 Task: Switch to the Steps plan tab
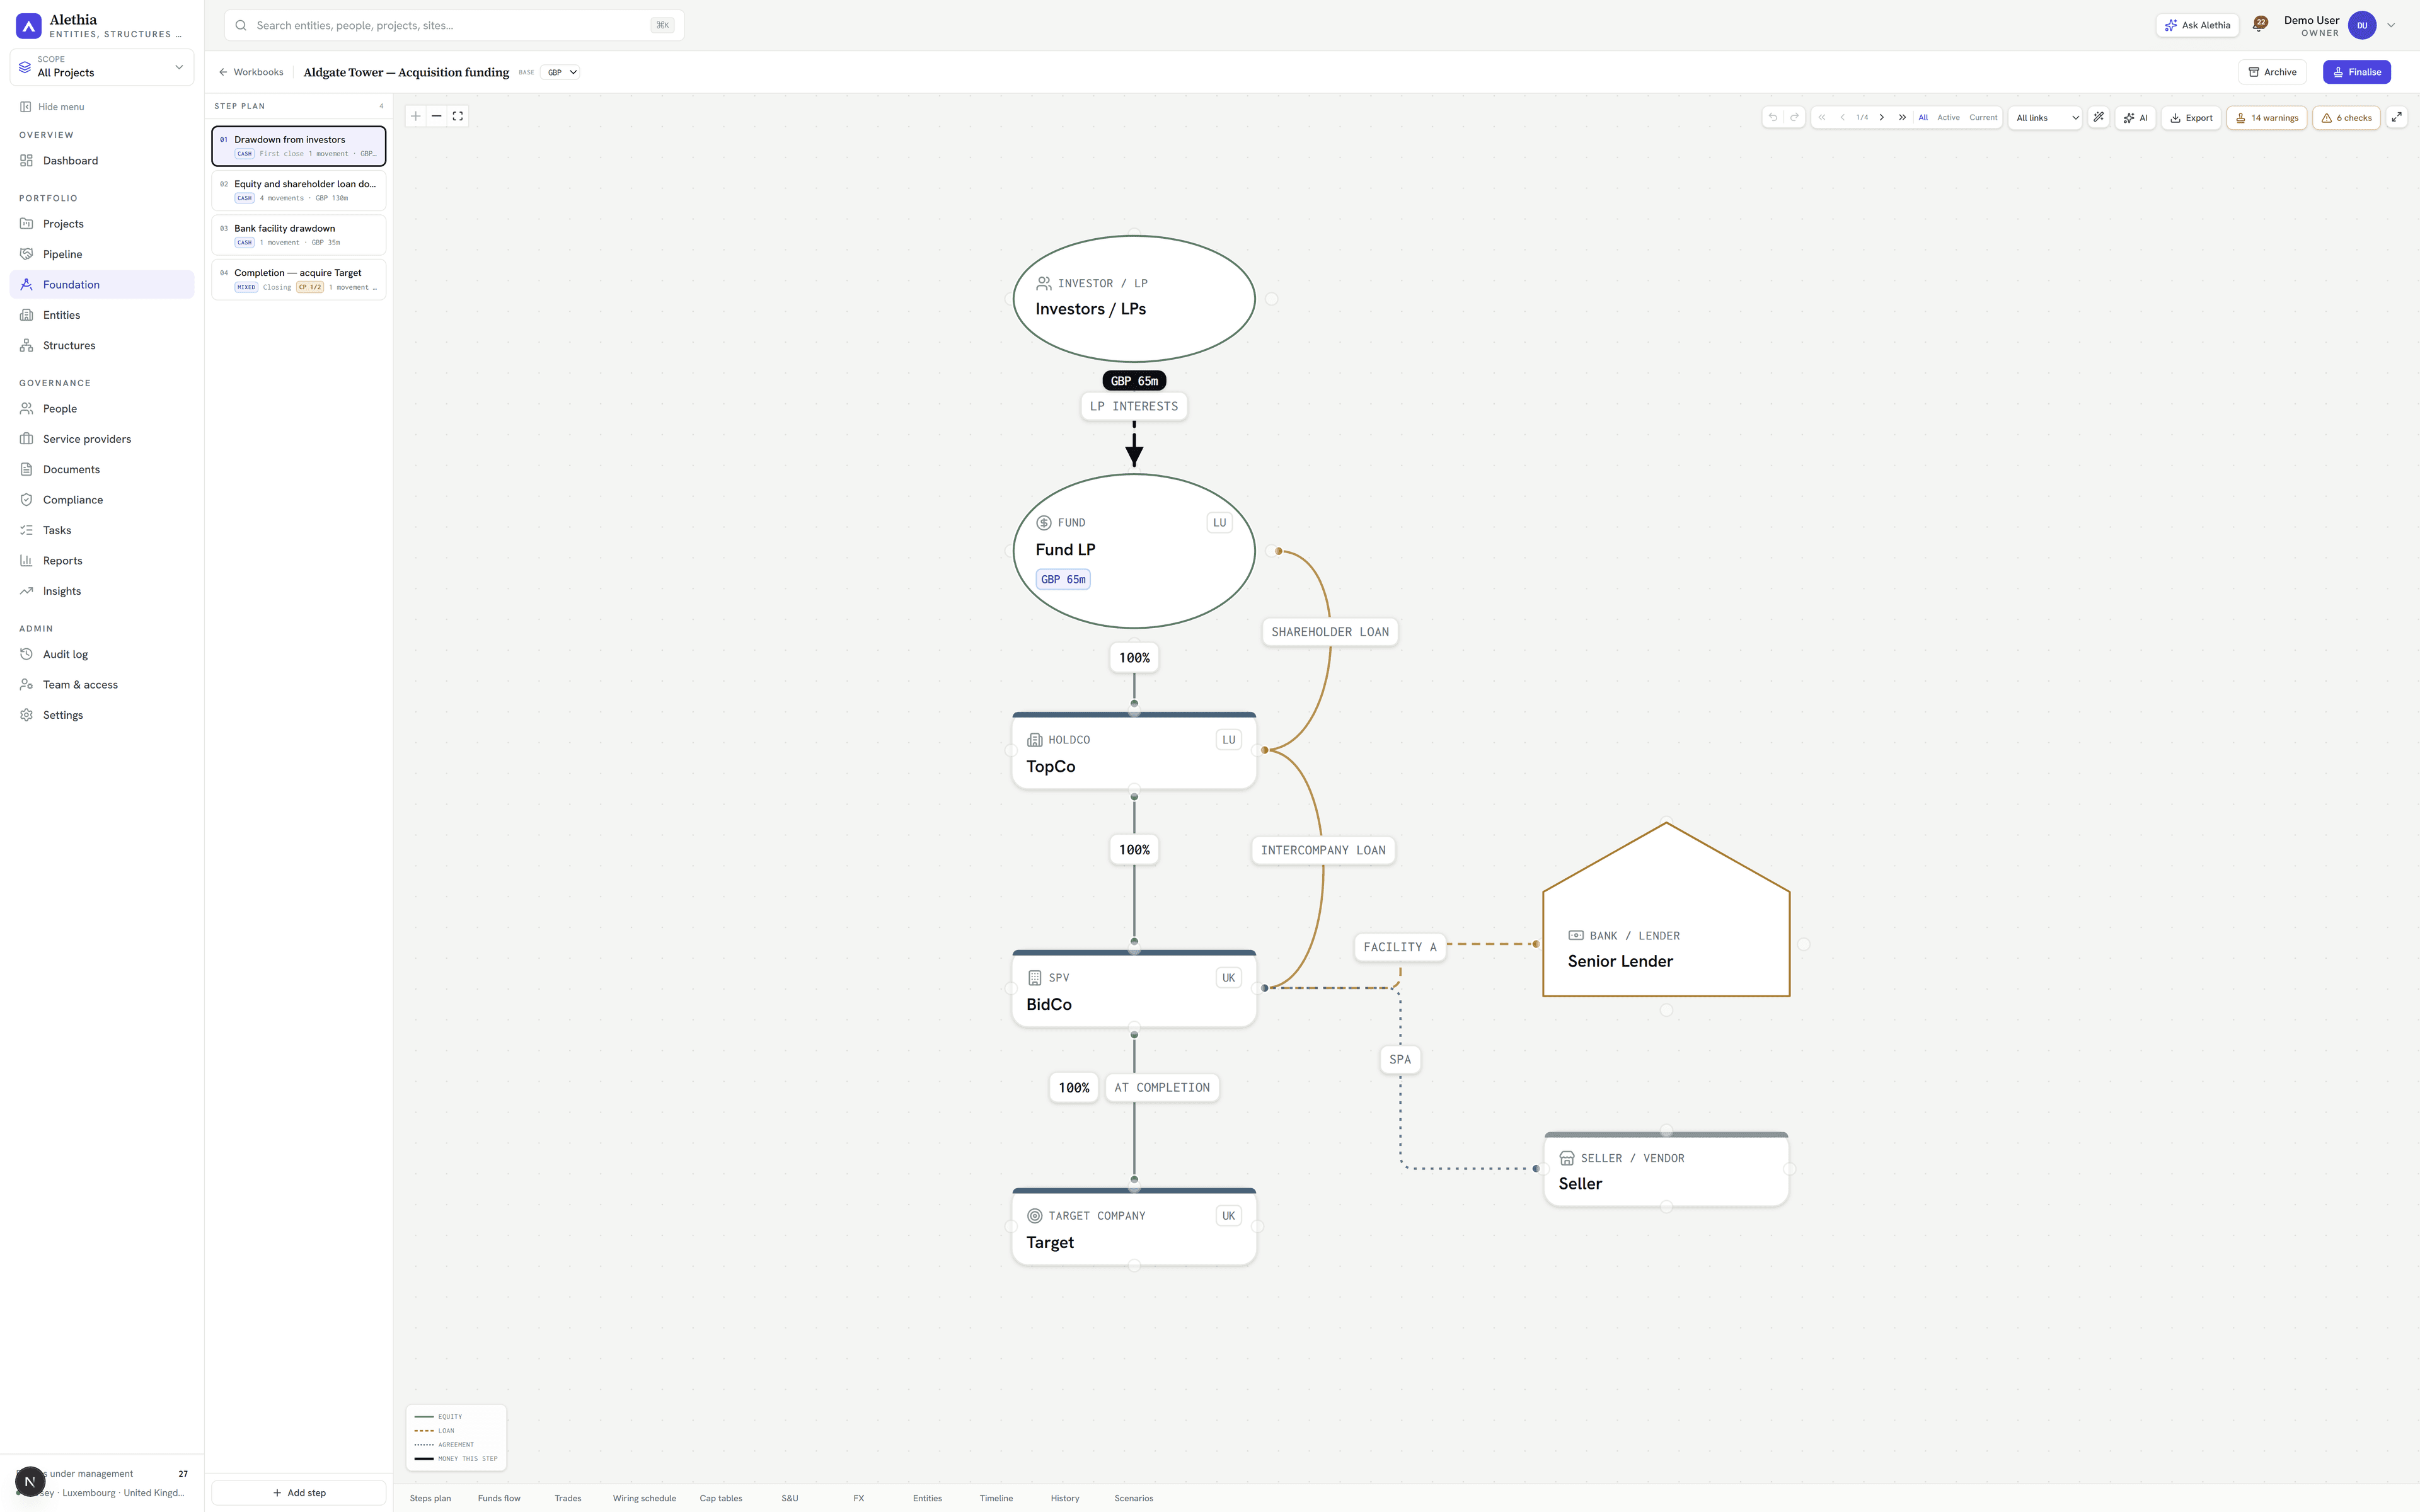tap(430, 1498)
